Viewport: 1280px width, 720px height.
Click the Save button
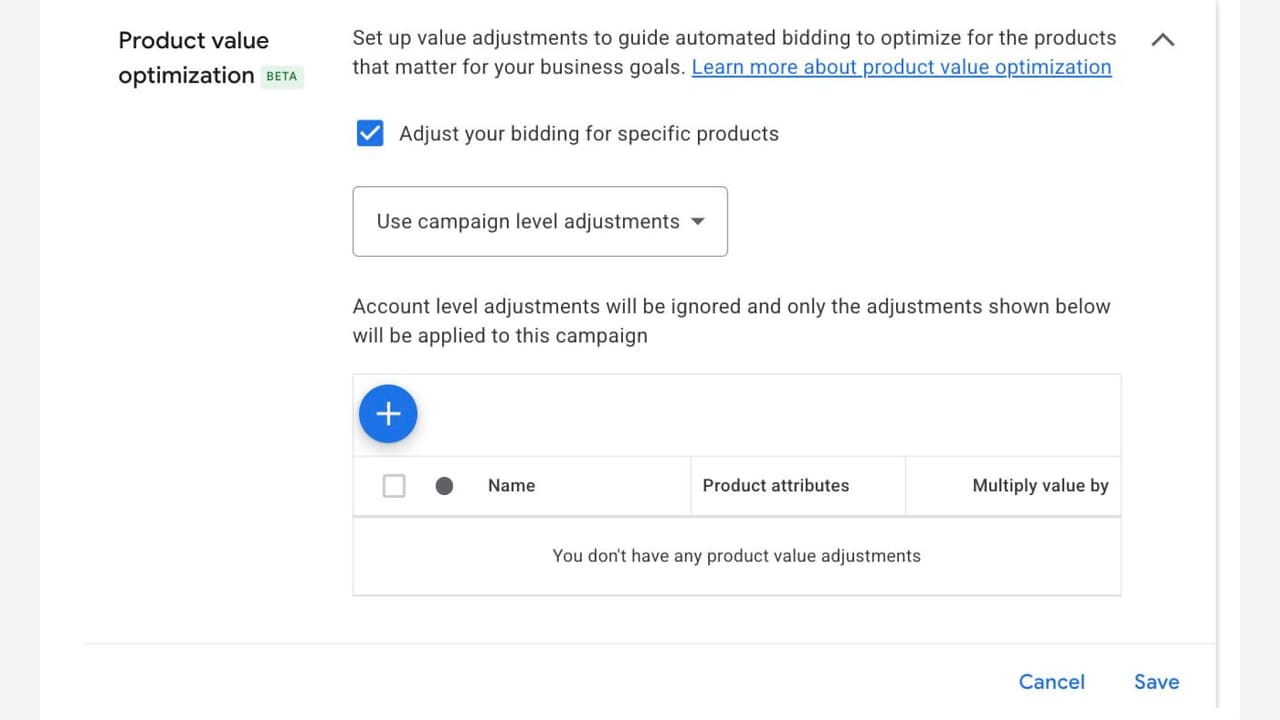click(1156, 682)
